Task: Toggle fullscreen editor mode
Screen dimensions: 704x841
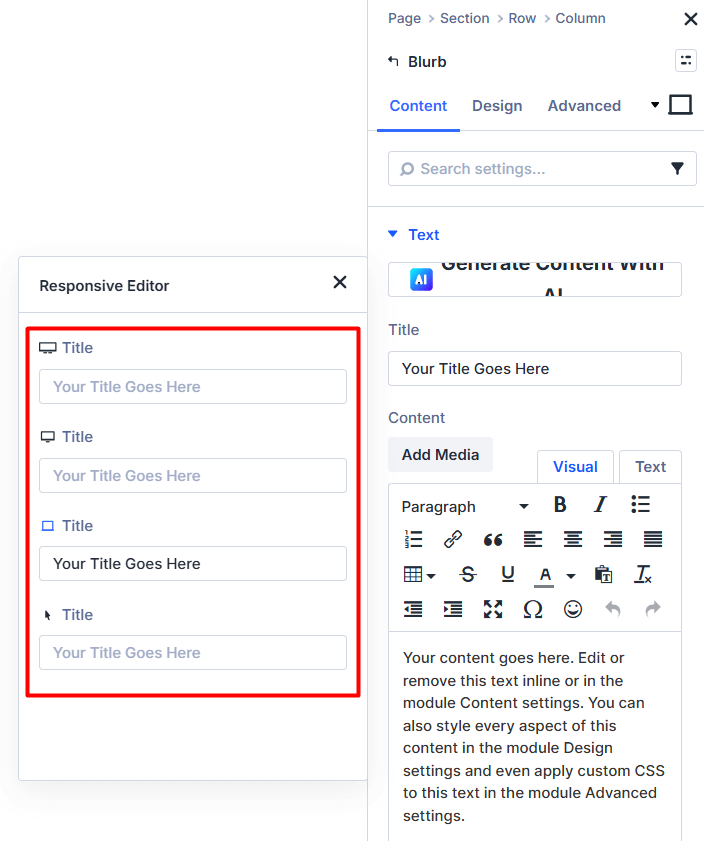Action: [x=493, y=609]
